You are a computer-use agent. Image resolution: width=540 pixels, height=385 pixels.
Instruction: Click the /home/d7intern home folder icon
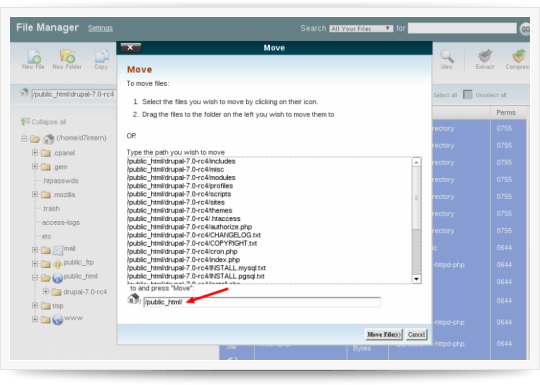(49, 139)
